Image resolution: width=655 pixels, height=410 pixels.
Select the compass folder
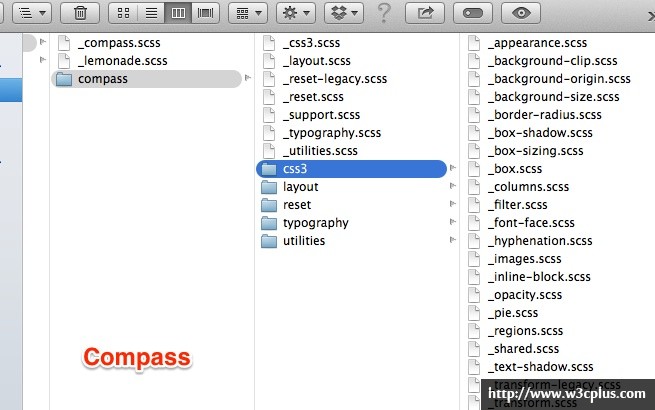[x=146, y=79]
